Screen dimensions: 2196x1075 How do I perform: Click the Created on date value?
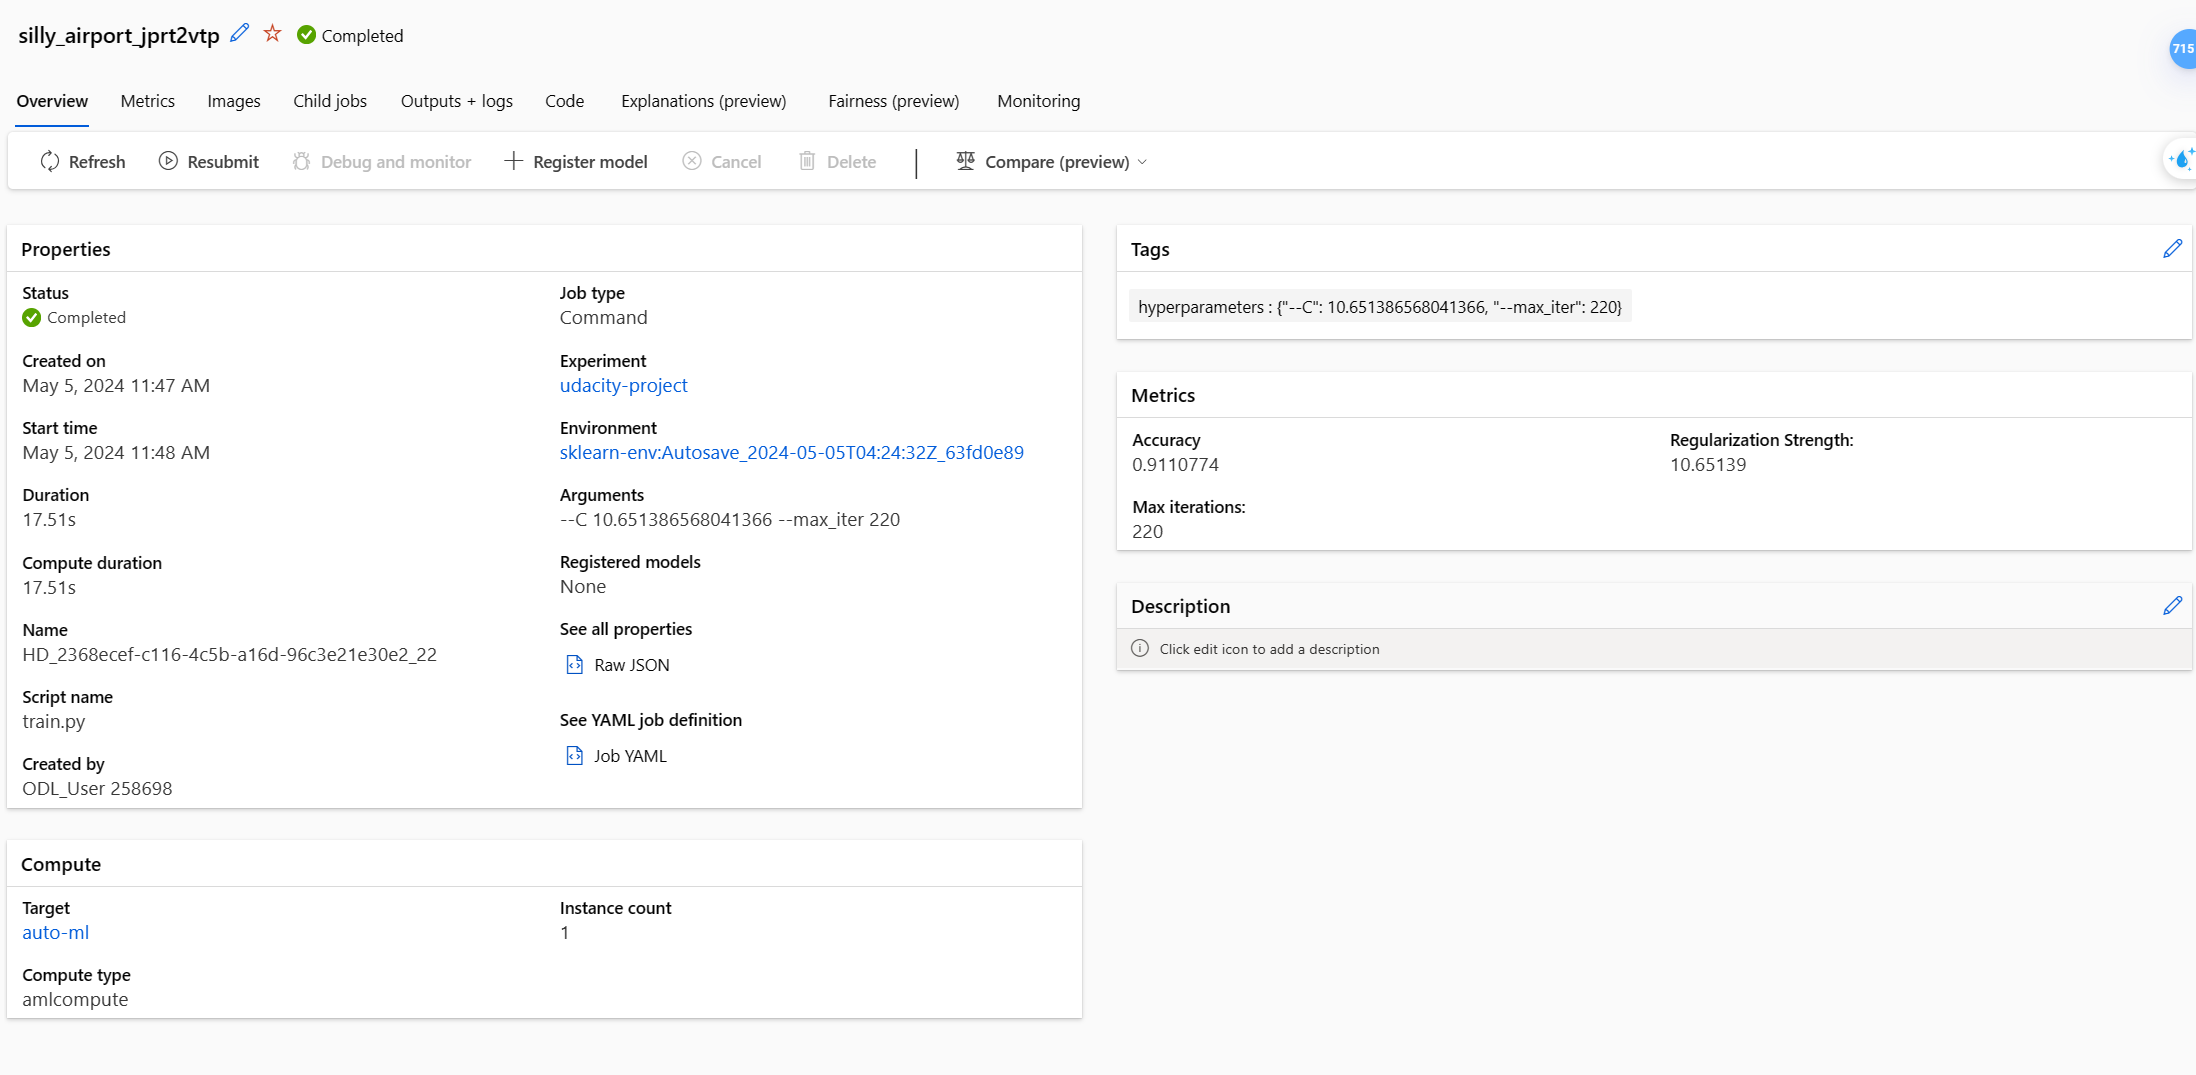(116, 385)
